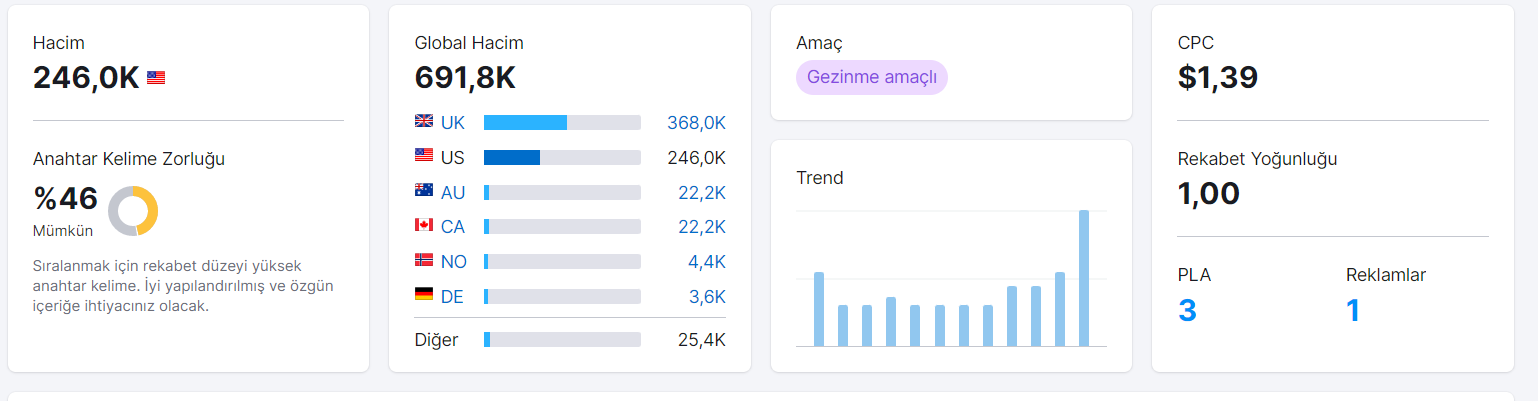
Task: Click the Gezinme amaçlı intent badge
Action: (x=872, y=77)
